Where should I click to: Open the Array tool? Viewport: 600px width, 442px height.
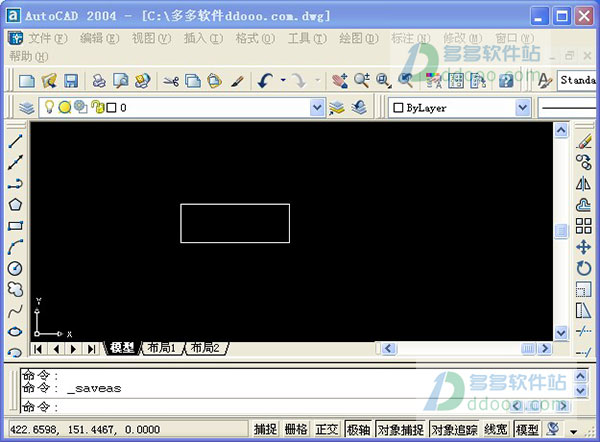coord(584,226)
